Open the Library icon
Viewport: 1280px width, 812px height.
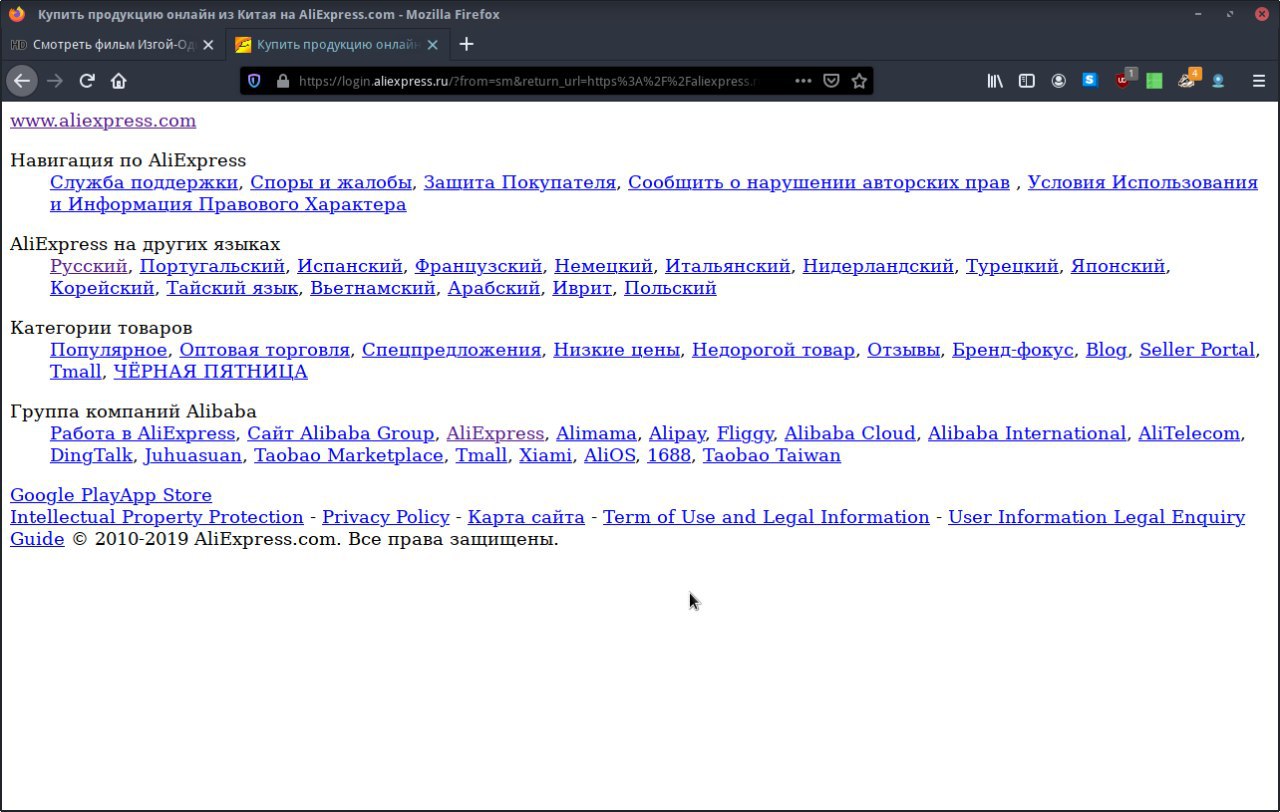995,81
